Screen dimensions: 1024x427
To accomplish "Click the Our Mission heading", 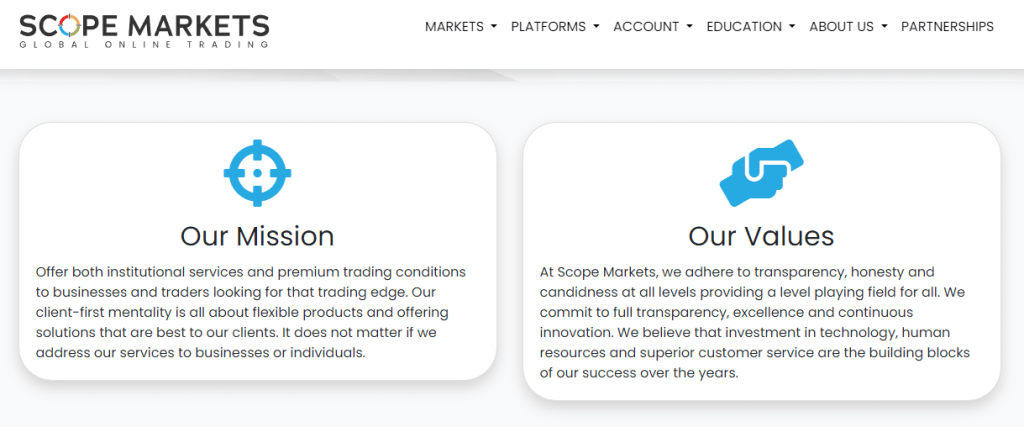I will pos(257,236).
